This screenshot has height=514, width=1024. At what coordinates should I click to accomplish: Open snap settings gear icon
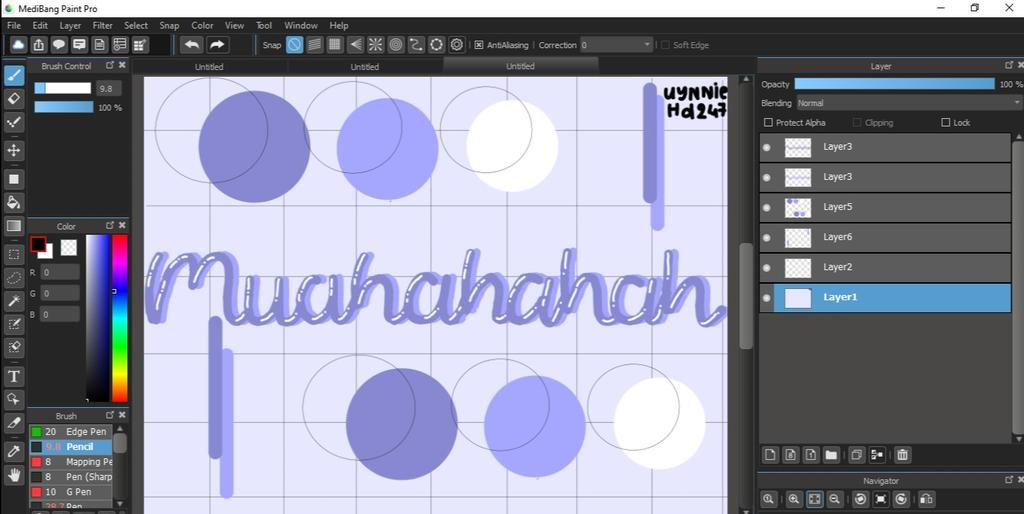pyautogui.click(x=457, y=44)
